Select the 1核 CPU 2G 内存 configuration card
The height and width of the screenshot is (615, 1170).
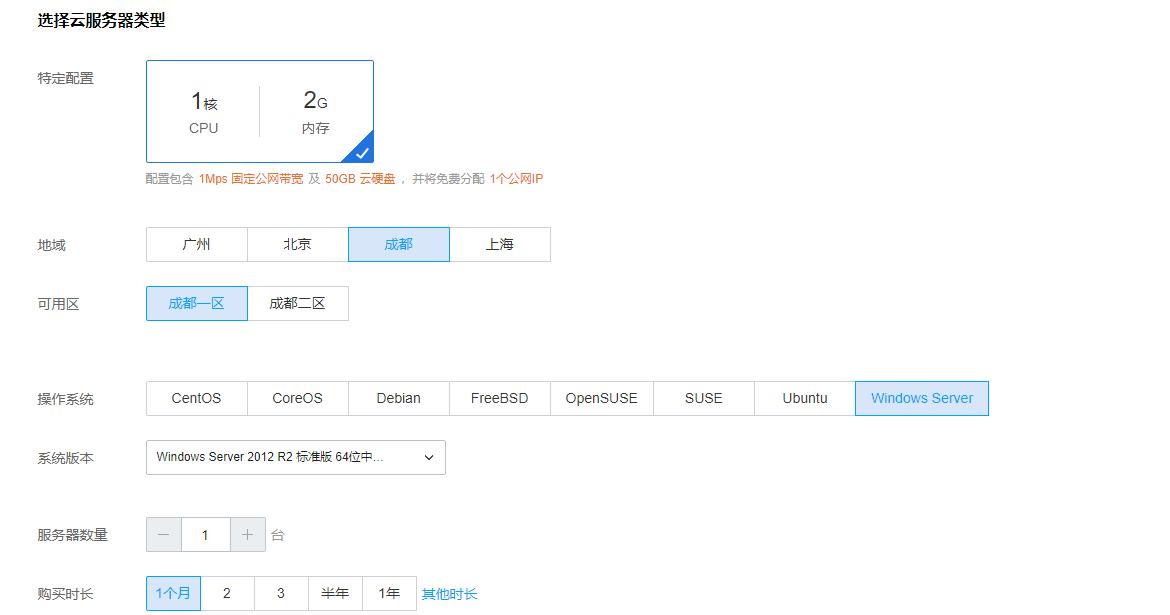[260, 111]
